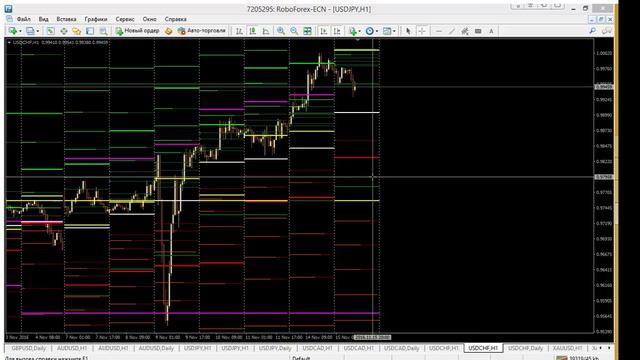640x360 pixels.
Task: Toggle the Terminal panel
Action: coord(90,31)
